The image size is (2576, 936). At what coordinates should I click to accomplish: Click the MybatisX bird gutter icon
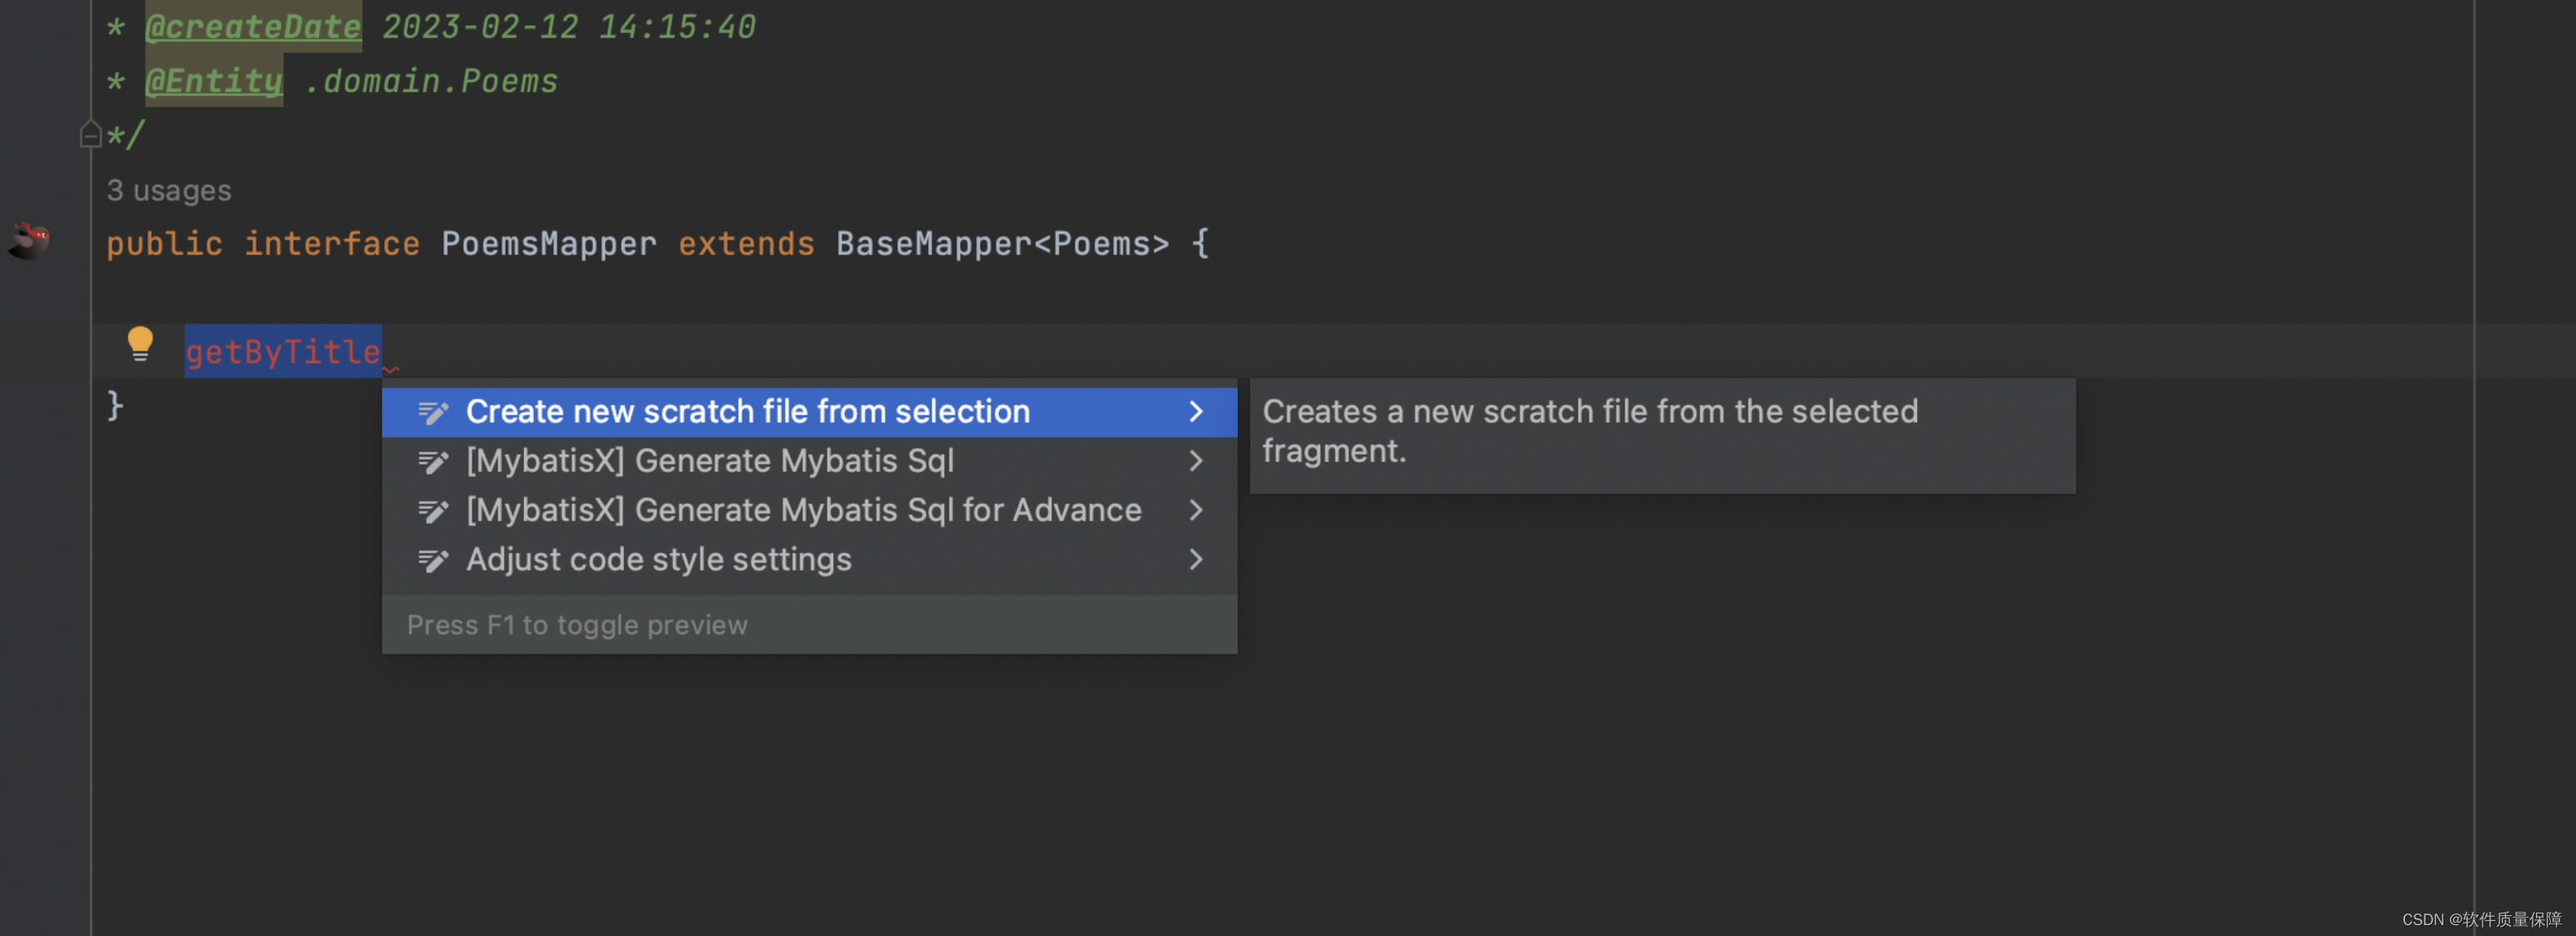pyautogui.click(x=30, y=241)
